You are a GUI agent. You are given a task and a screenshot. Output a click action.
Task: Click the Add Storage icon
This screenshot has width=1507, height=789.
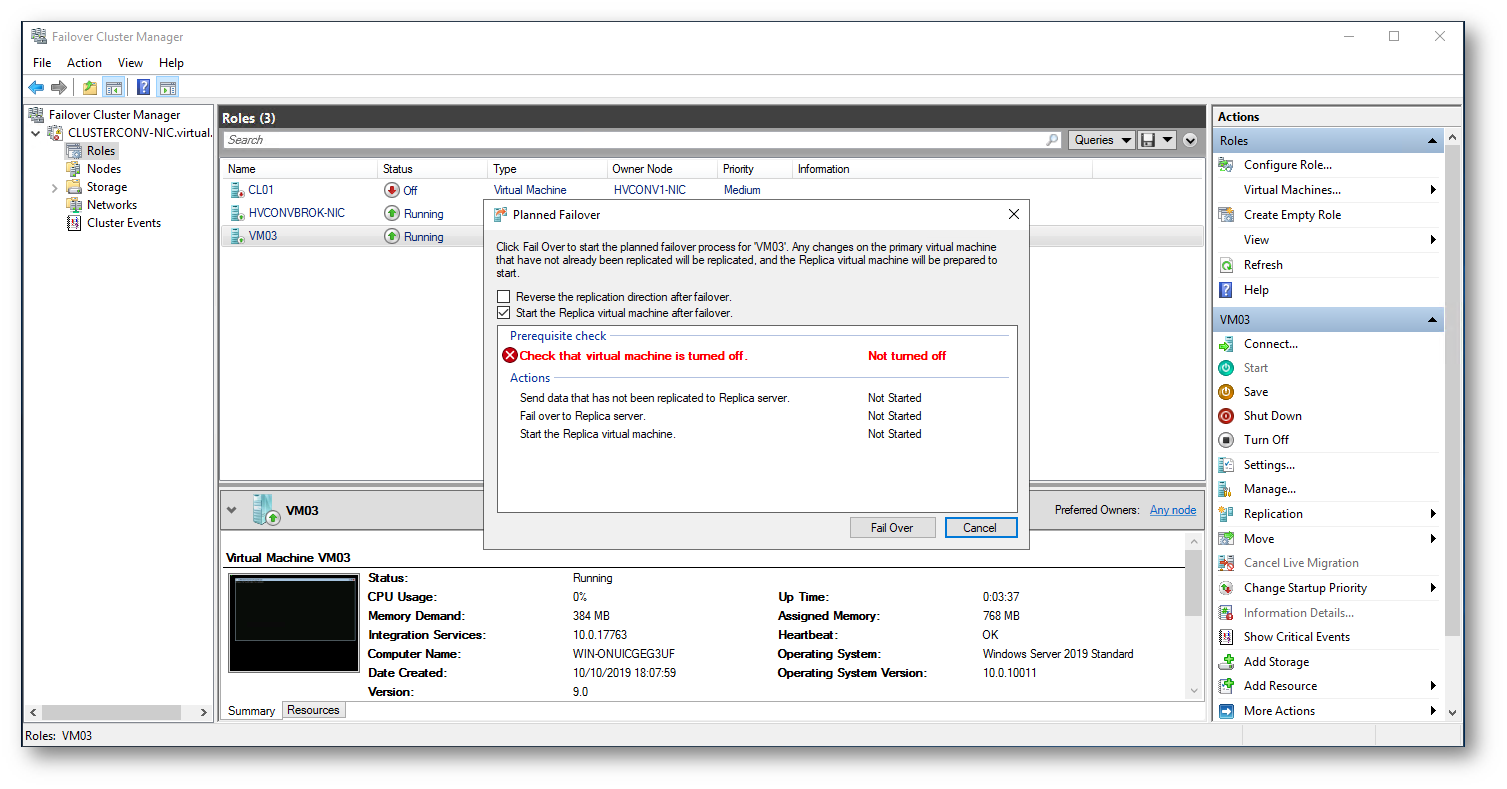click(x=1226, y=662)
